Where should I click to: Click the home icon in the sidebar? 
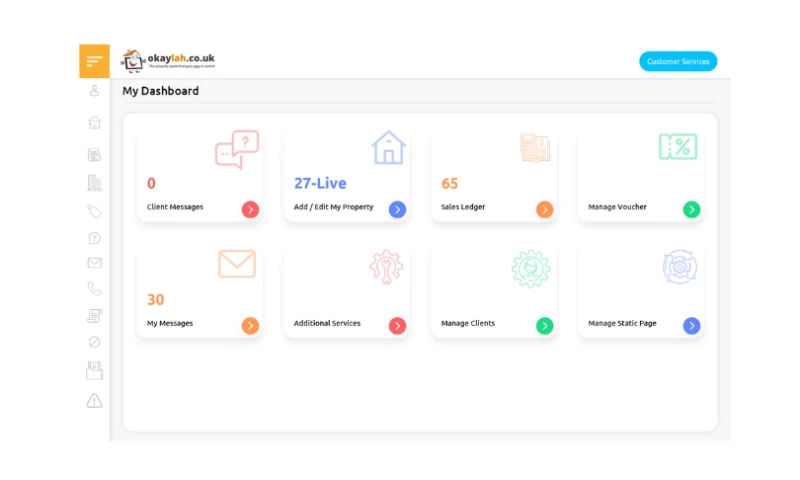pos(94,122)
